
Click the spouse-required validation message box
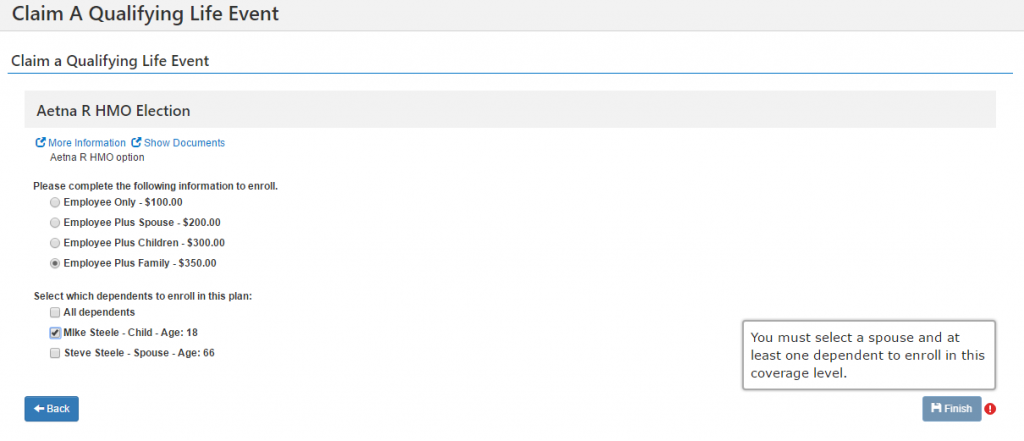point(869,355)
